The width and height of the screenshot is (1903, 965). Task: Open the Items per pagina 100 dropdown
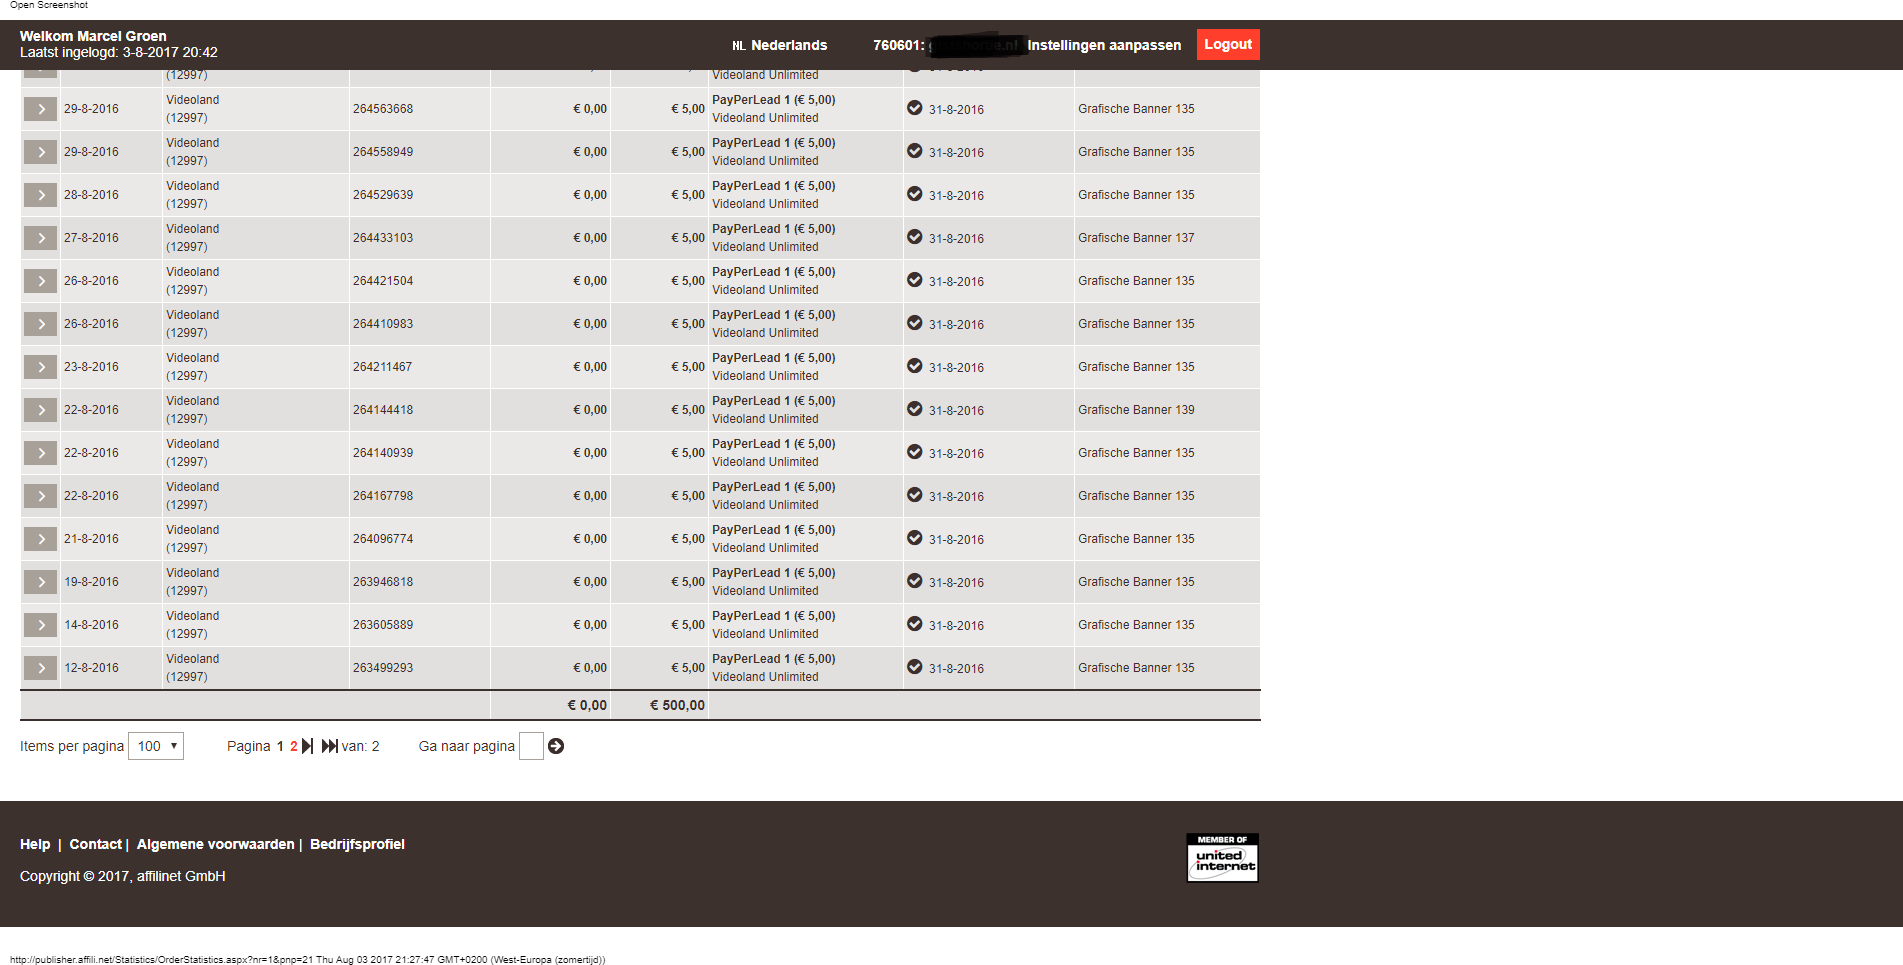(x=156, y=746)
